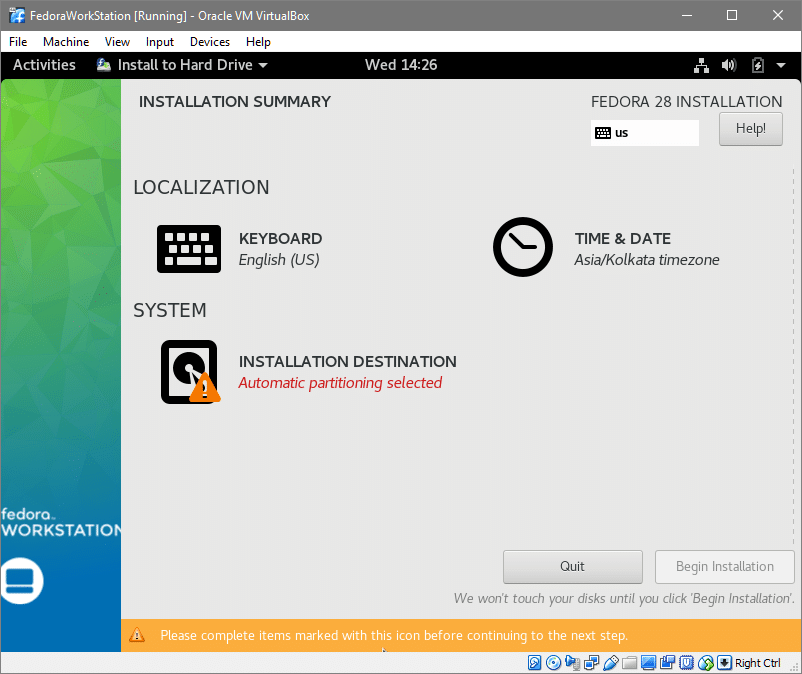Click the Fedora Workstation logo in sidebar
802x674 pixels.
pos(20,581)
